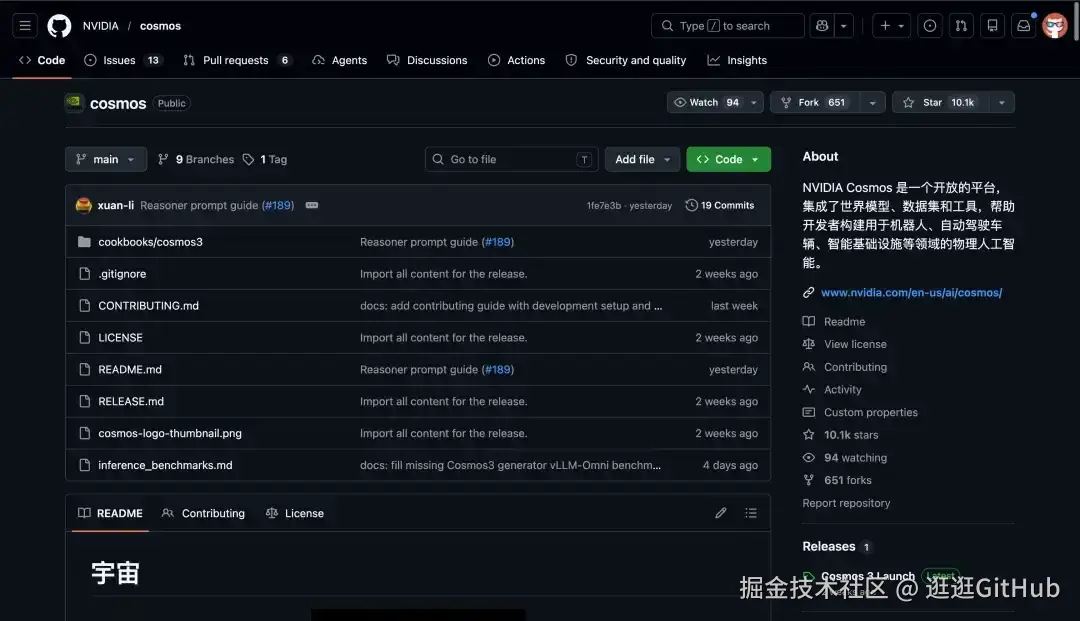1080x621 pixels.
Task: Open the #189 link in the latest commit
Action: (279, 205)
